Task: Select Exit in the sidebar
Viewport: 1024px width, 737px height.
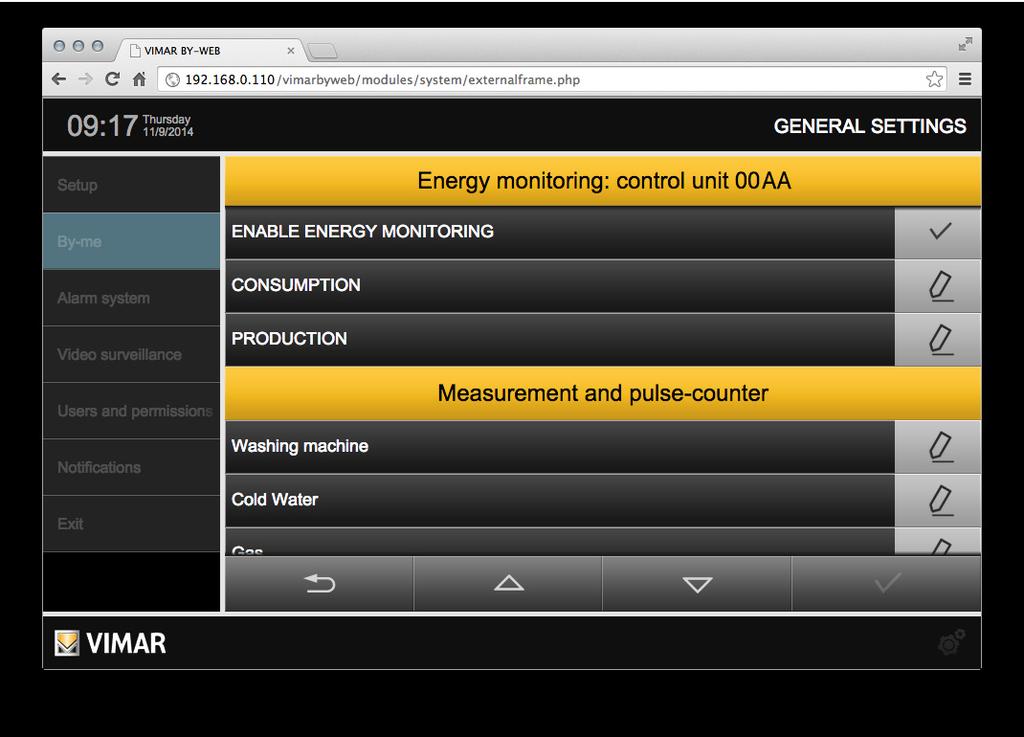Action: [x=131, y=524]
